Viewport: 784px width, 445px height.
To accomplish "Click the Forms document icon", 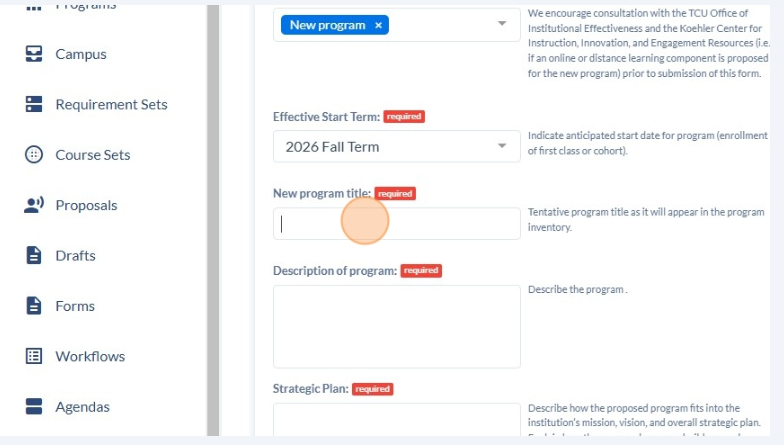I will tap(34, 306).
